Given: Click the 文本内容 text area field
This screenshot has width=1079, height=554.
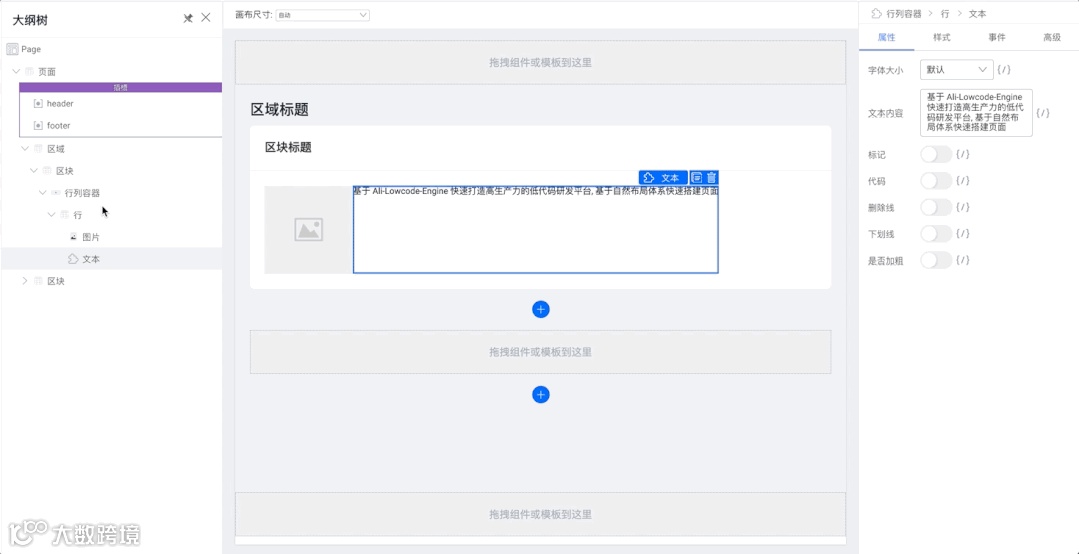Looking at the screenshot, I should tap(976, 112).
